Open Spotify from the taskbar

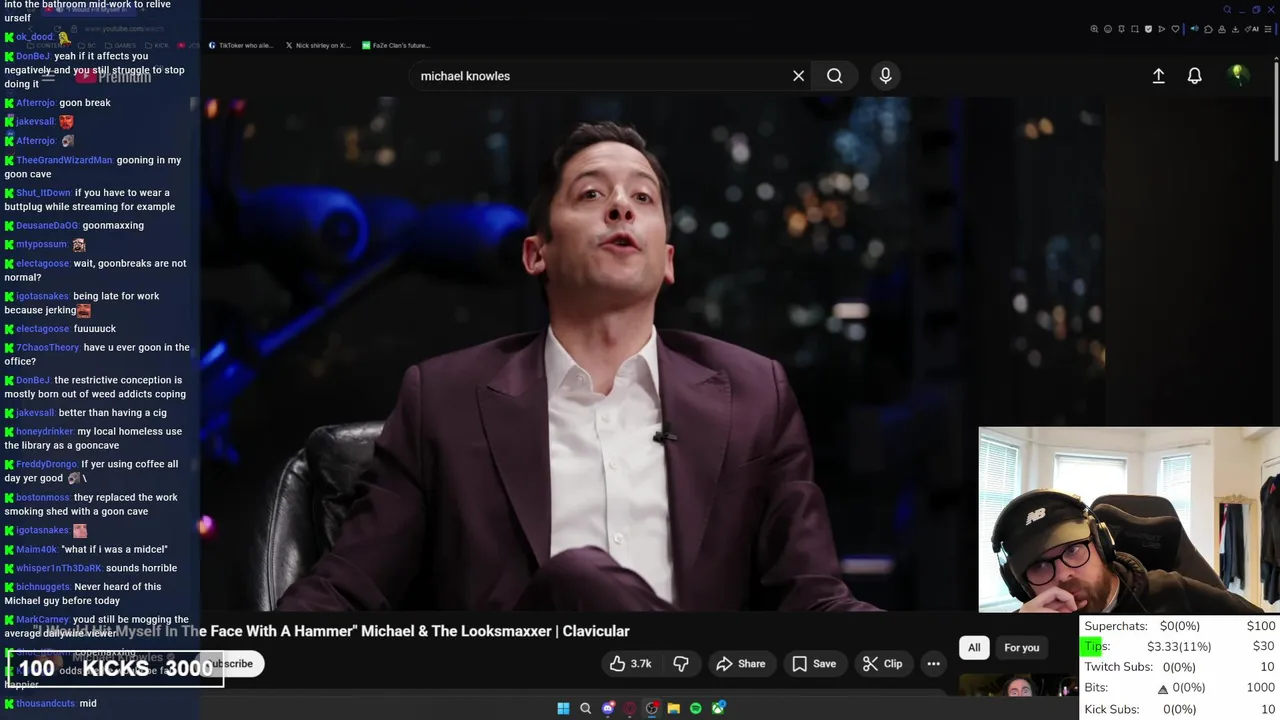pos(696,708)
